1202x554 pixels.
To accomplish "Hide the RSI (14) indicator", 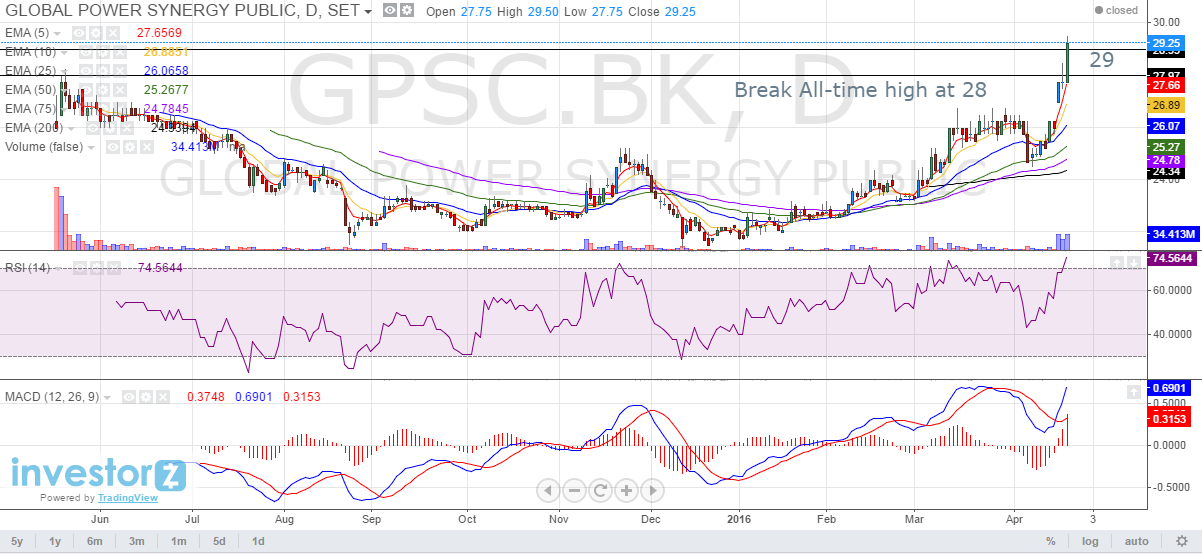I will [80, 268].
